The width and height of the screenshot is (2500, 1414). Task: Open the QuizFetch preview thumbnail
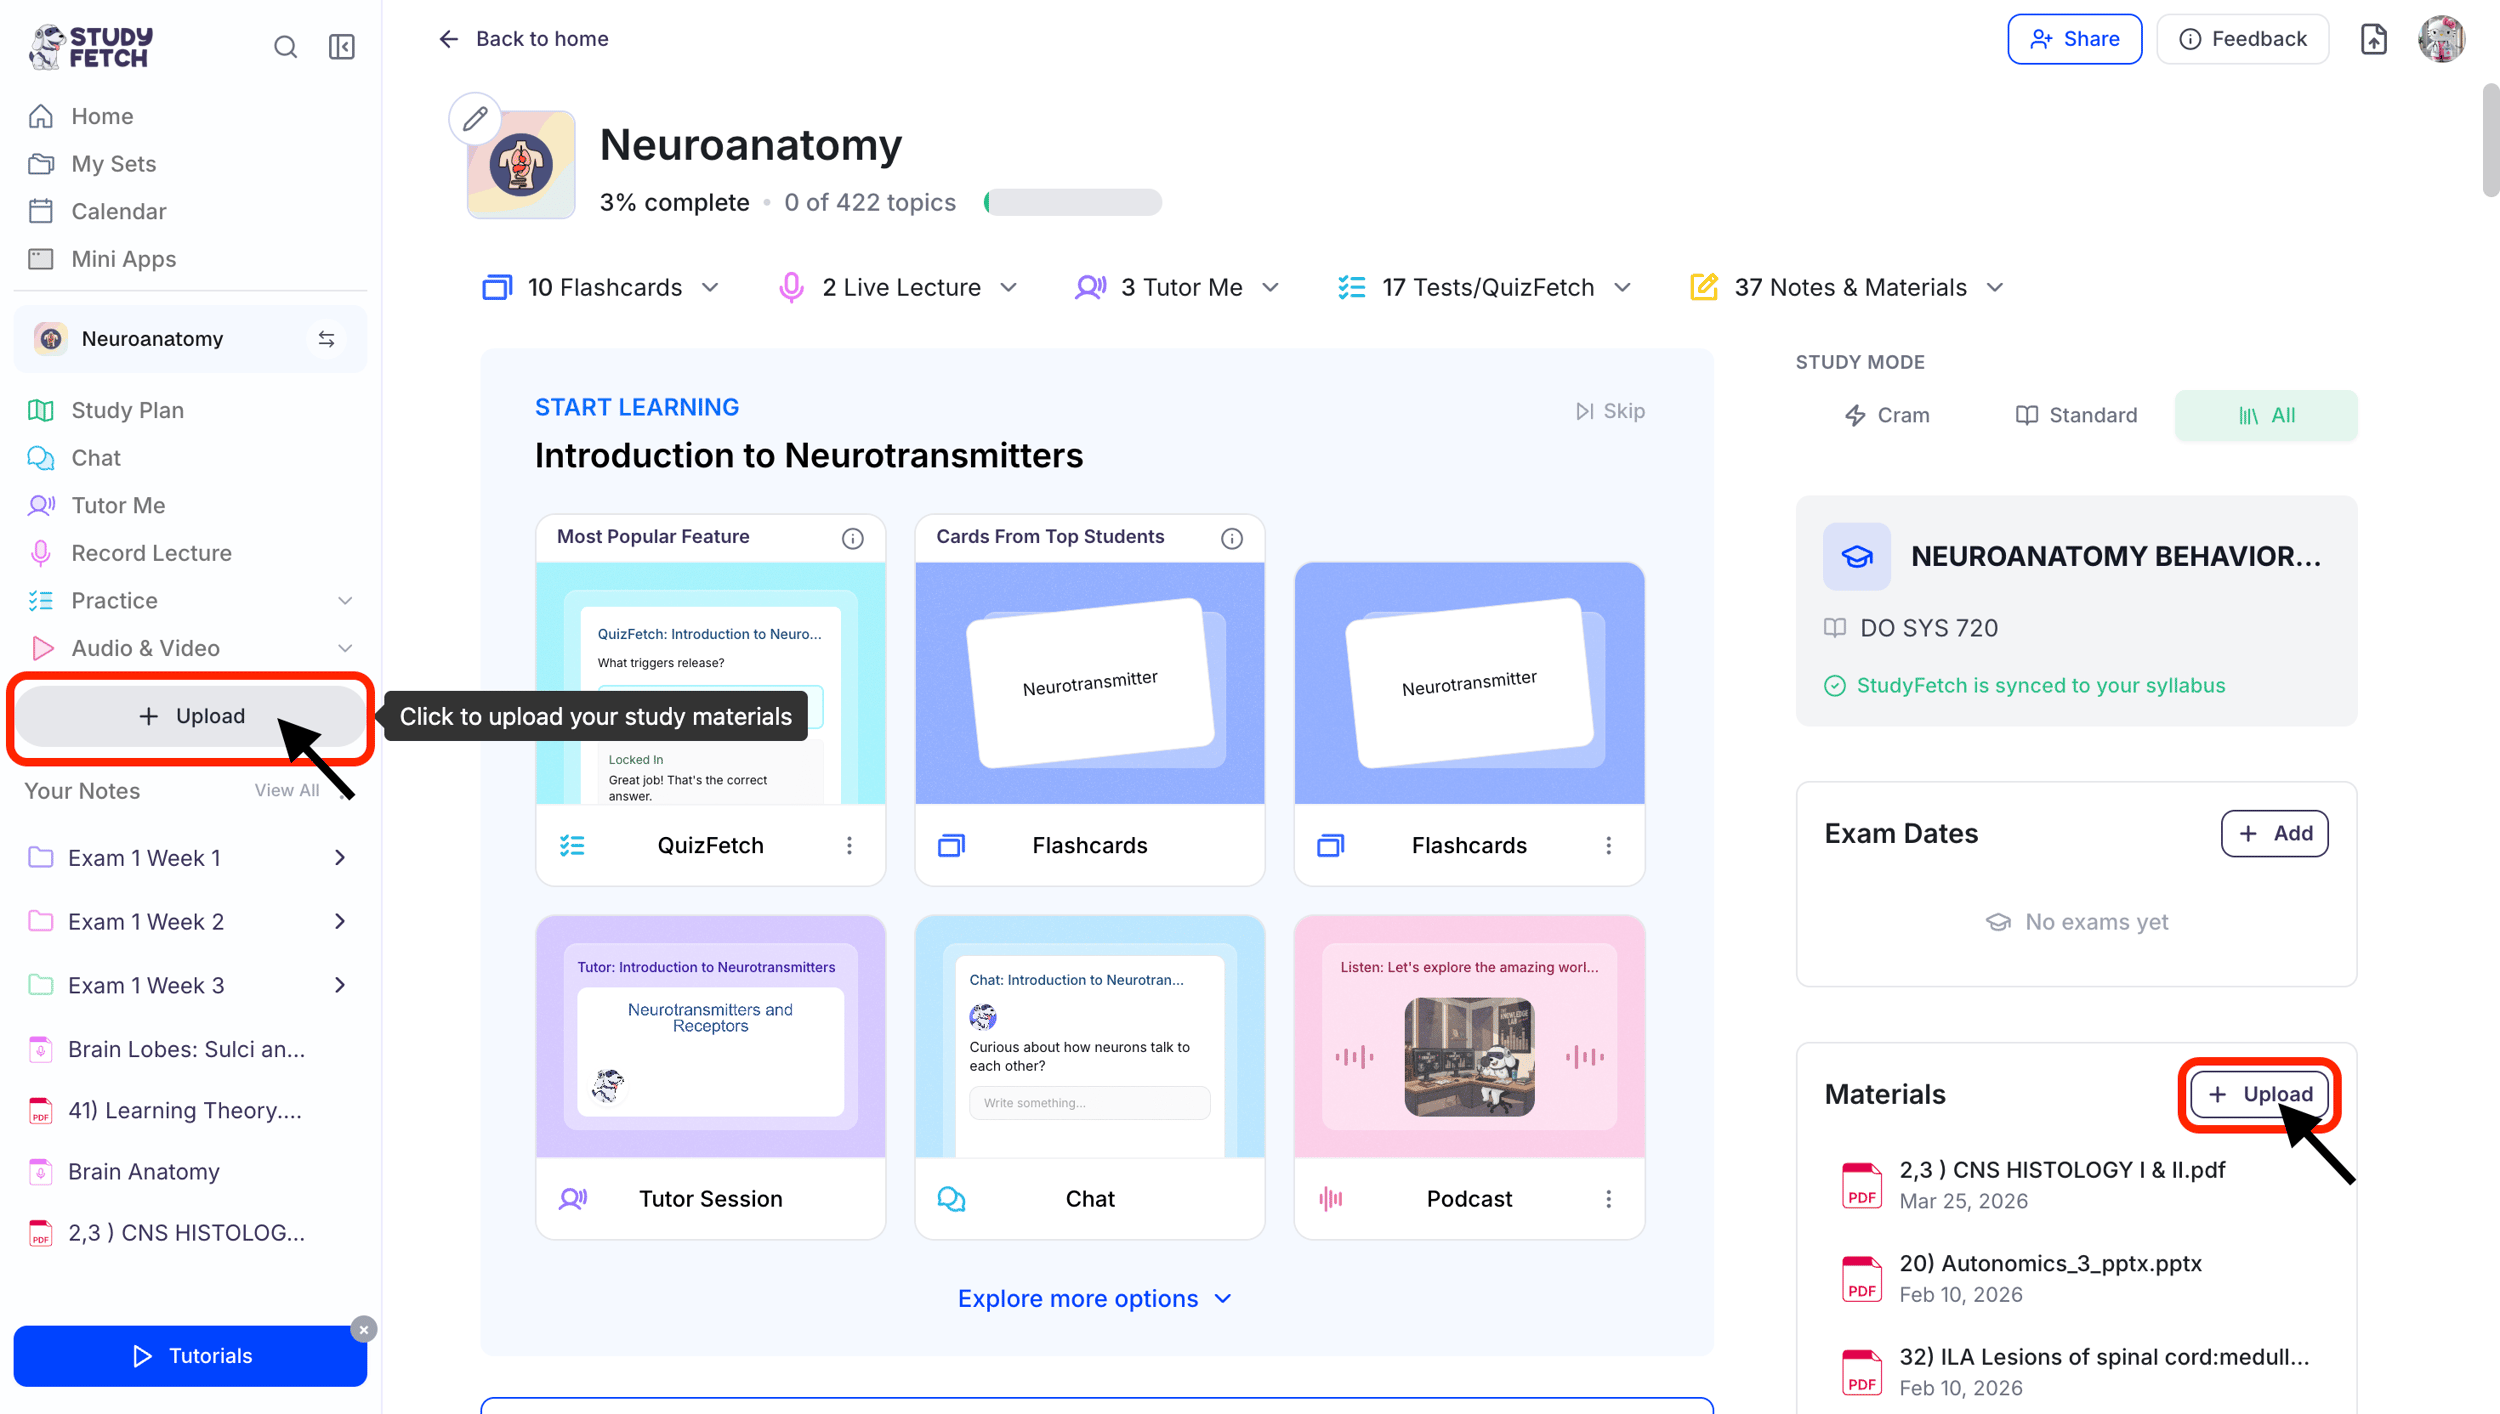tap(710, 684)
